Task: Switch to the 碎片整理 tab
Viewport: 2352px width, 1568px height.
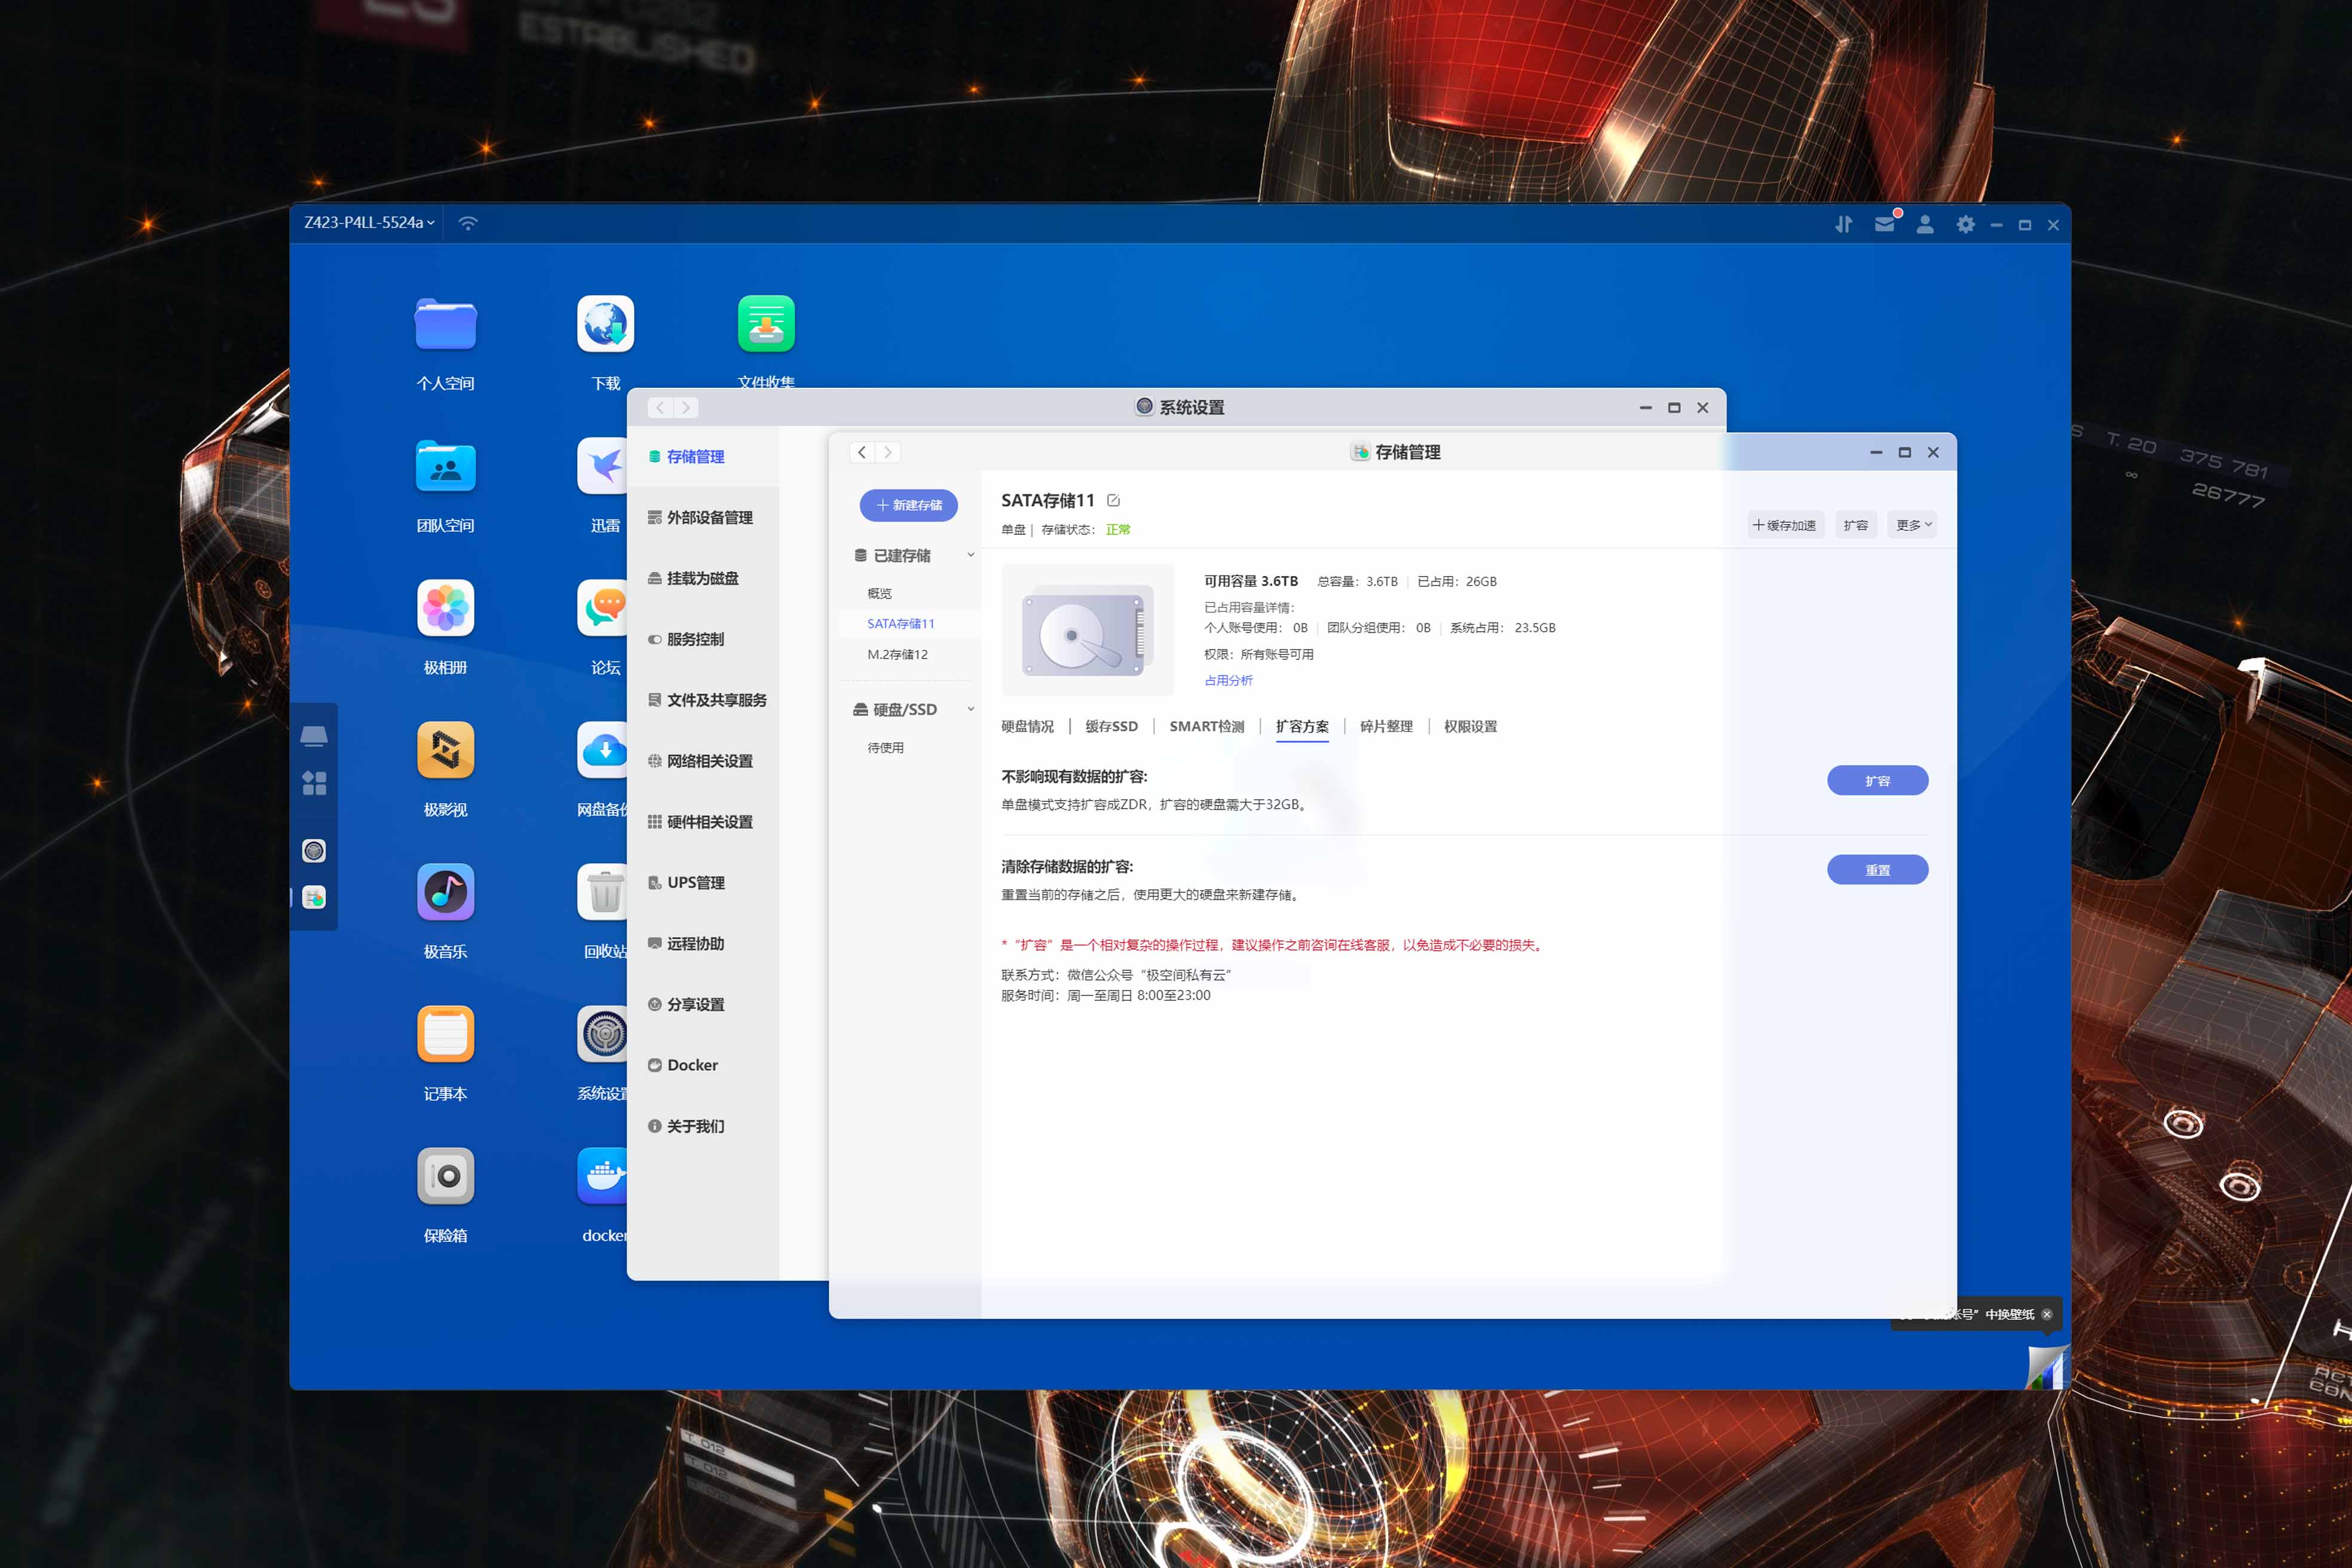Action: tap(1386, 726)
